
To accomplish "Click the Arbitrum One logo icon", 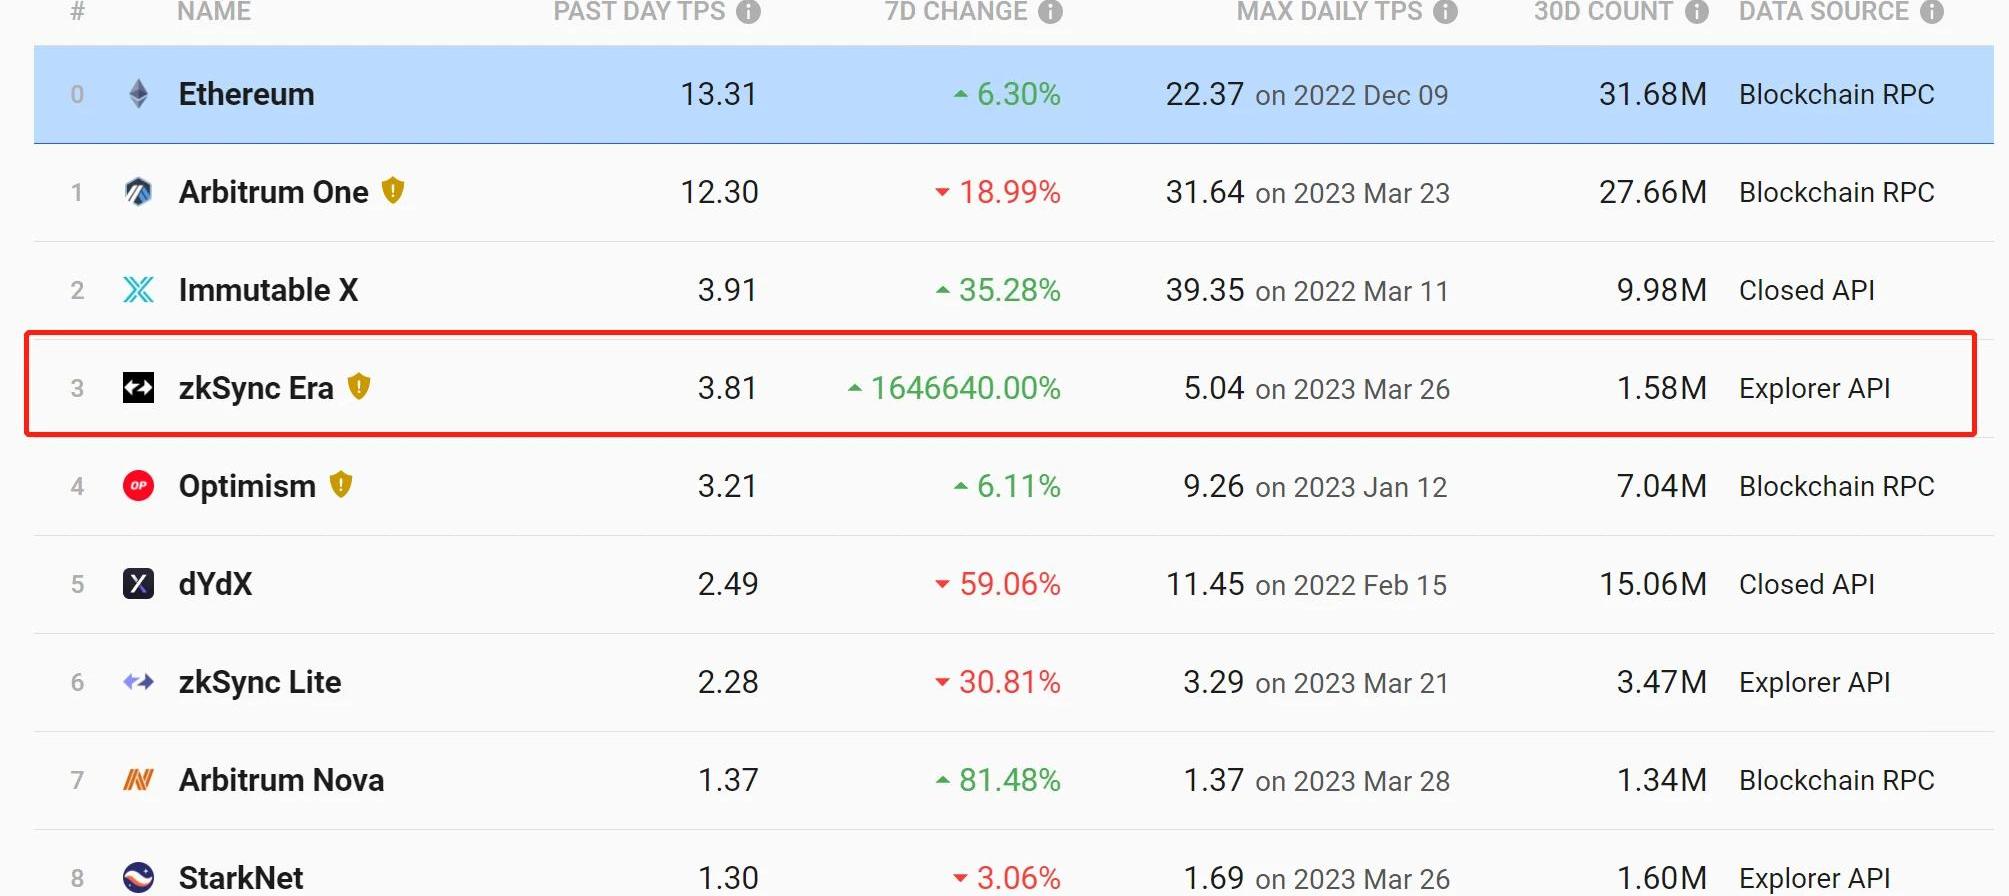I will (x=139, y=191).
